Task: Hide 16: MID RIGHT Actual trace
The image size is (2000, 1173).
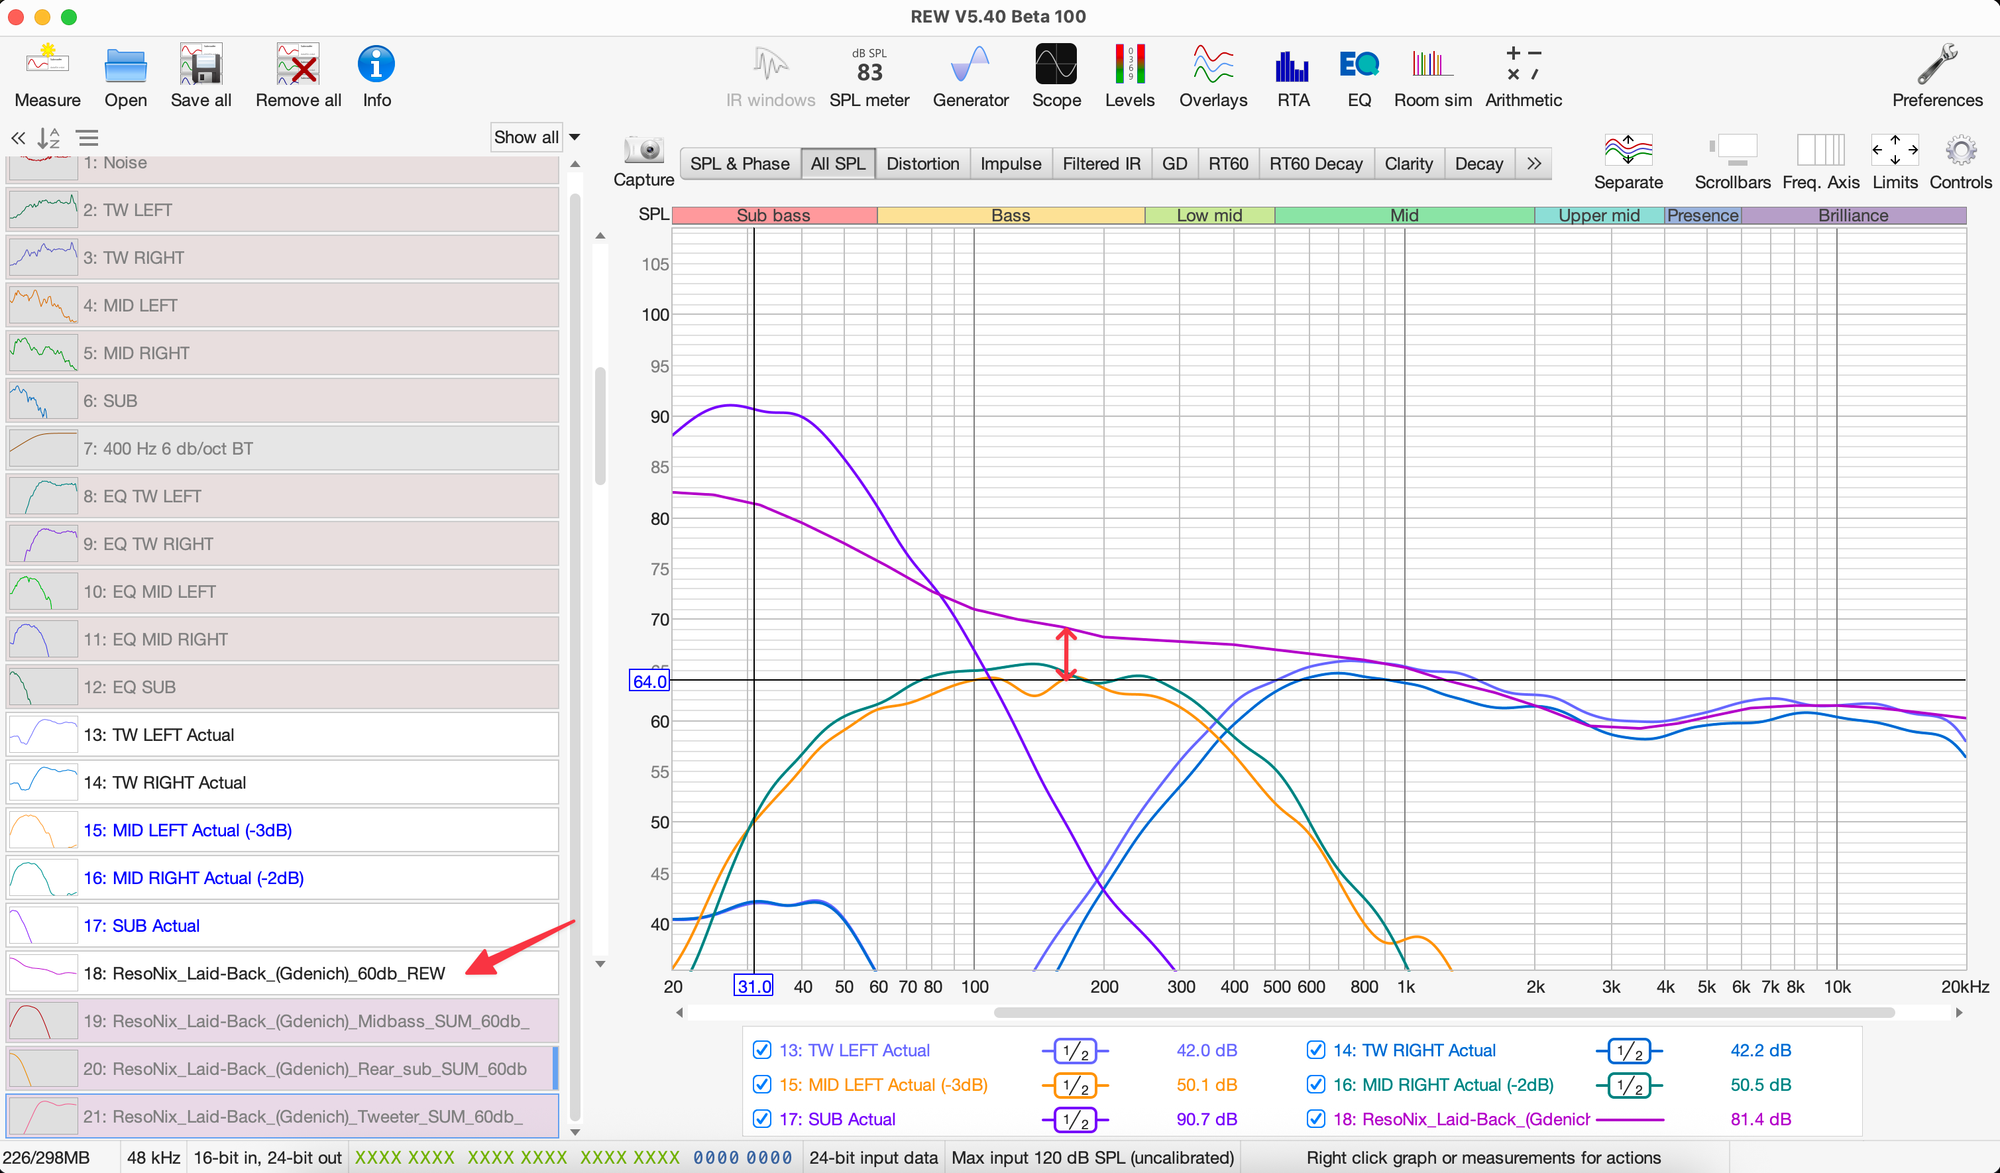Action: click(1316, 1085)
